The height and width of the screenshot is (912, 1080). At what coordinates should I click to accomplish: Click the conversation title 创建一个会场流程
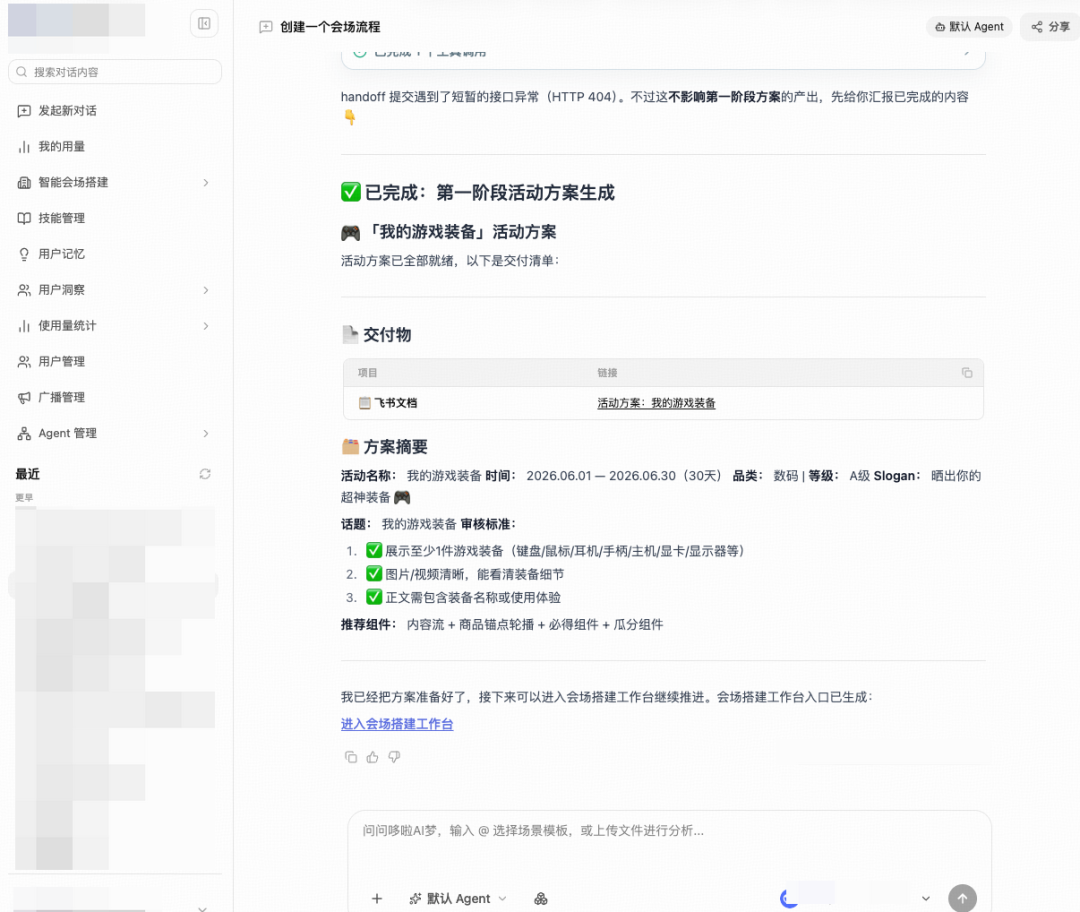point(330,27)
